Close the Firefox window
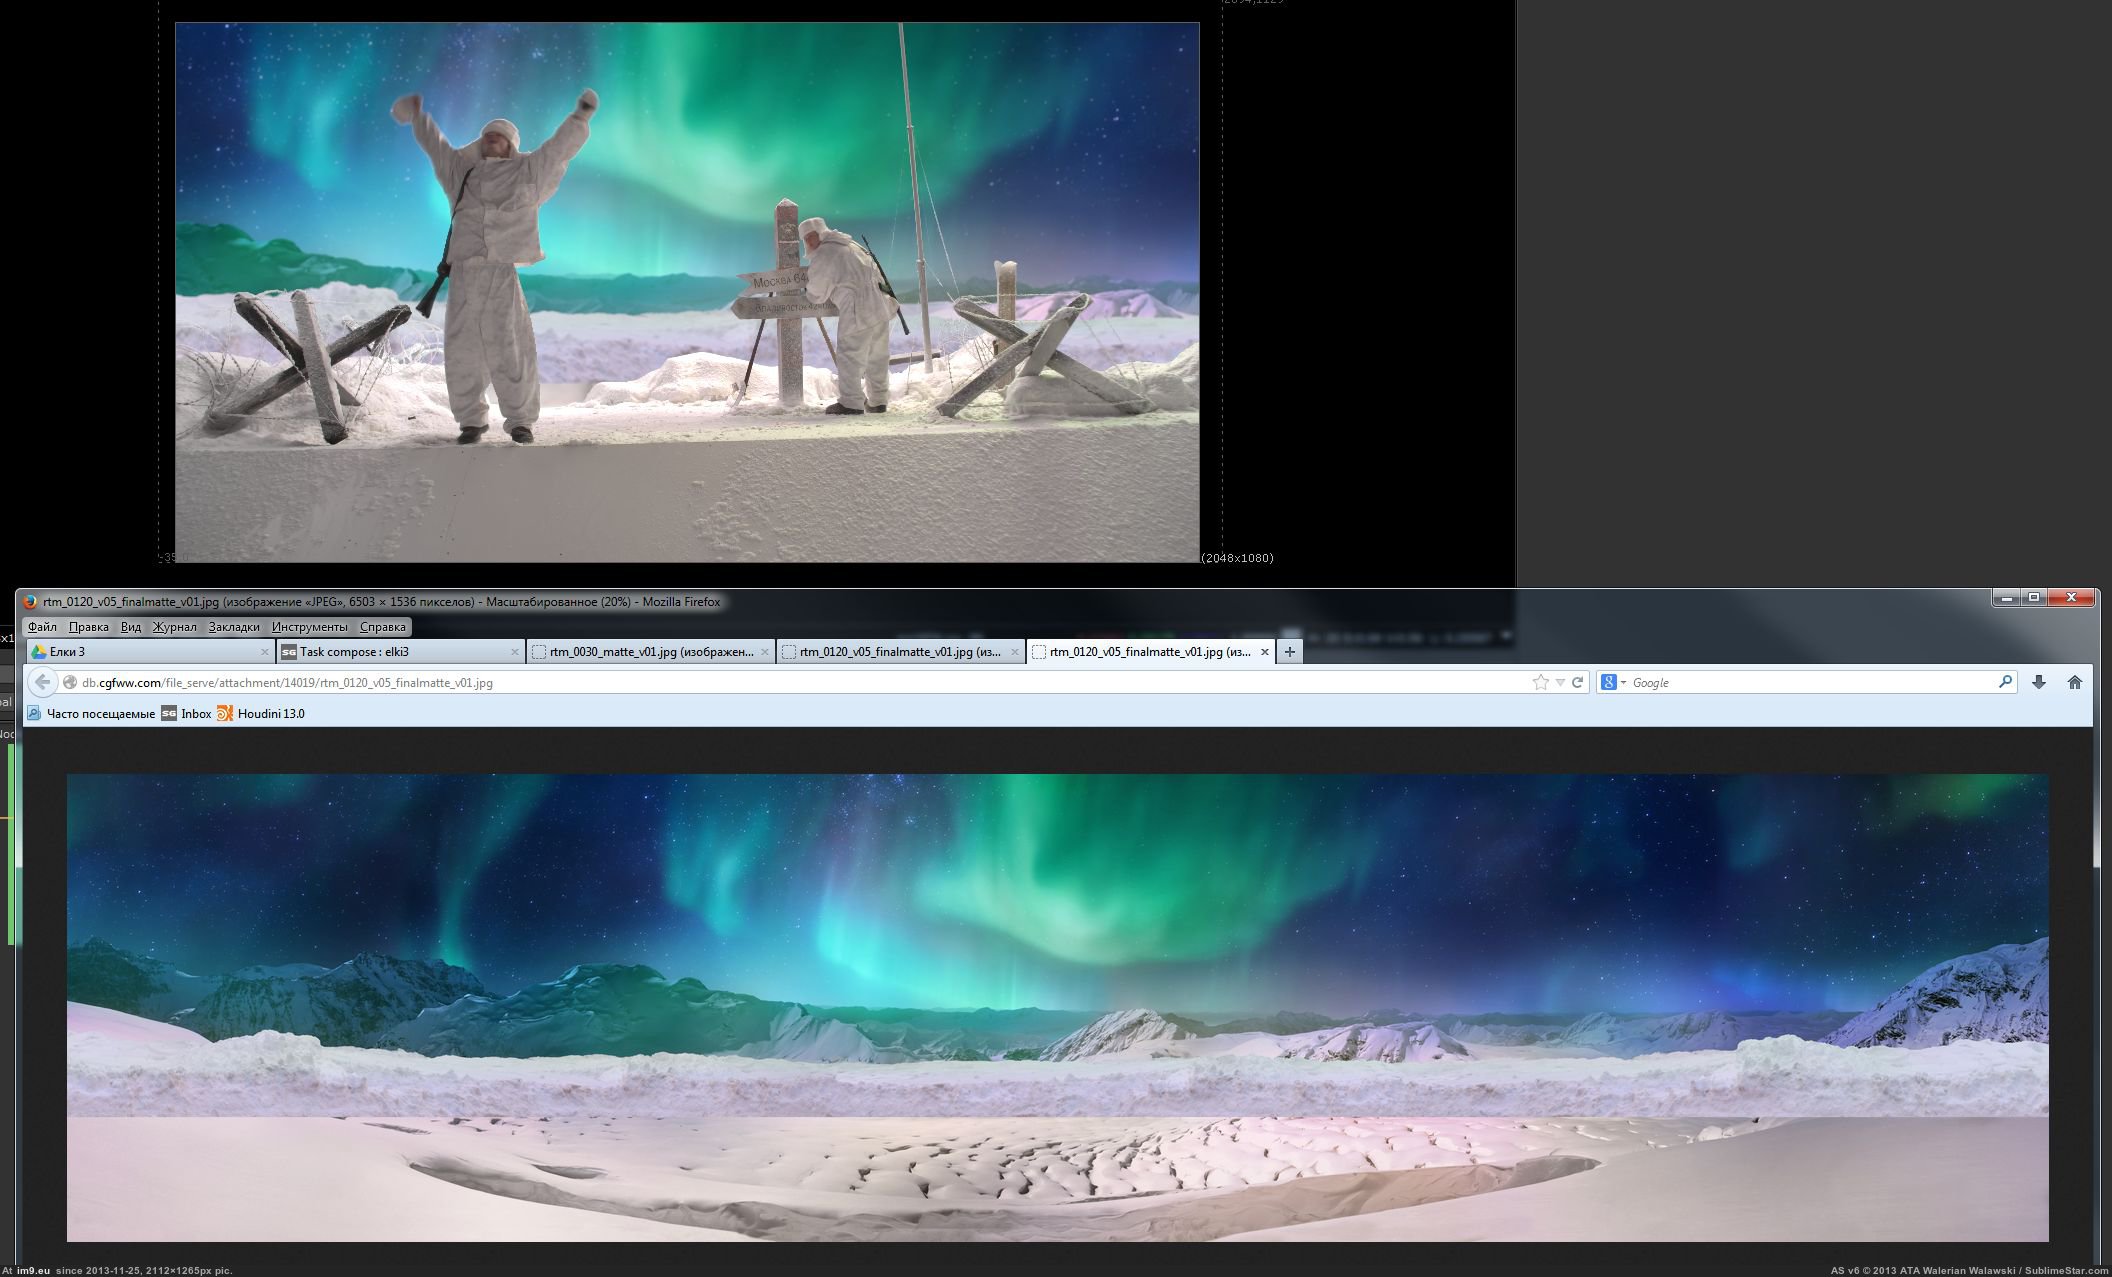Image resolution: width=2112 pixels, height=1277 pixels. [x=2071, y=598]
